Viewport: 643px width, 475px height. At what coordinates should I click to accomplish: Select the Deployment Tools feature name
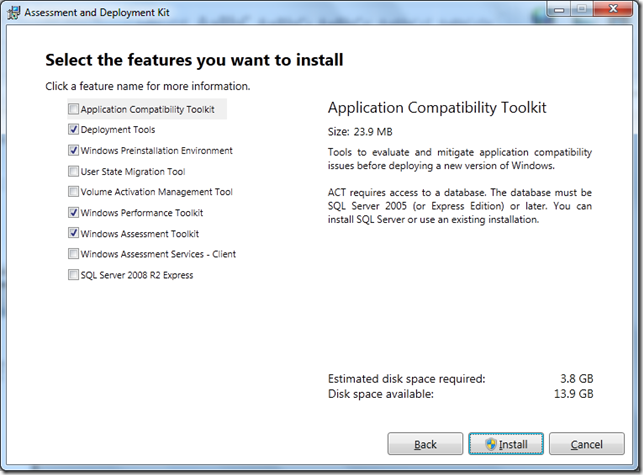[x=118, y=130]
